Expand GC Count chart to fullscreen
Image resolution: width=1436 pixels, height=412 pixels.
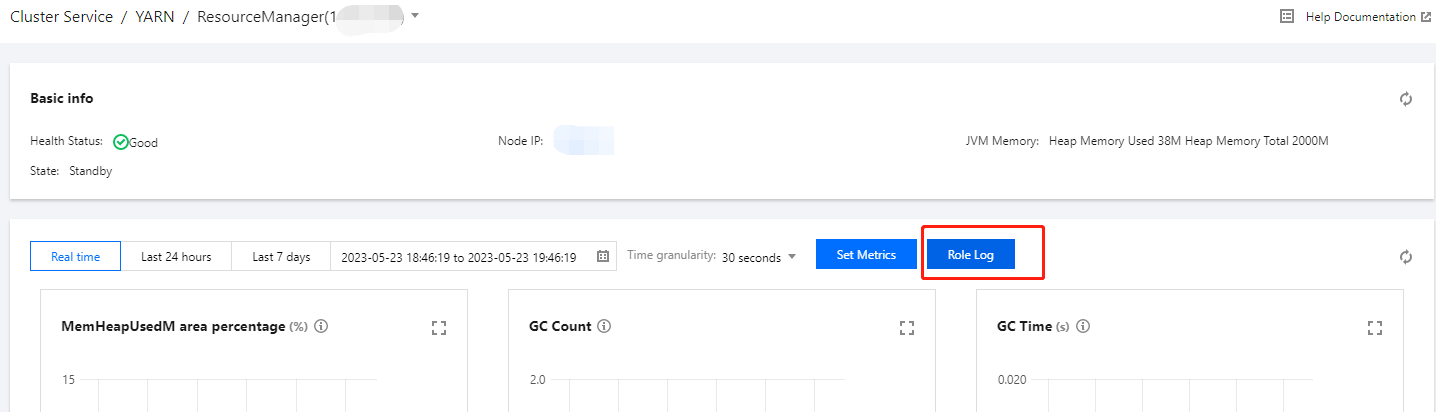tap(907, 327)
